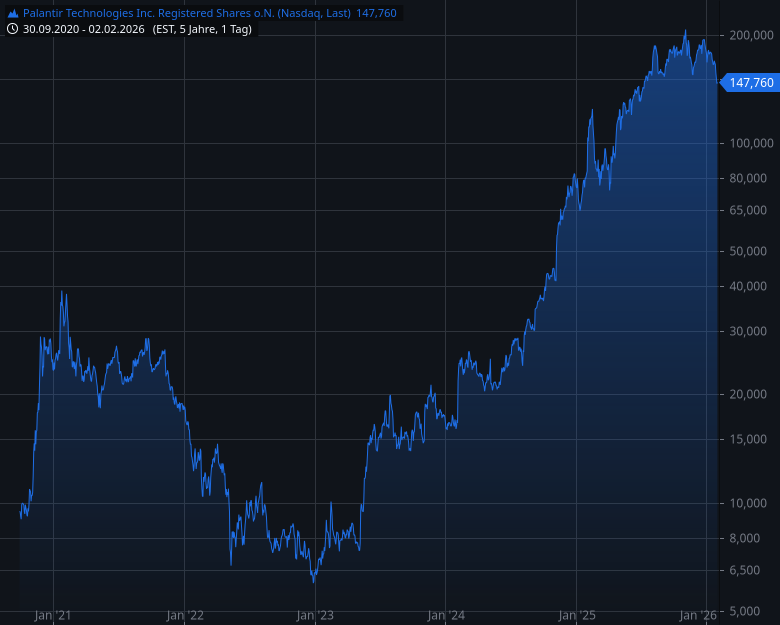Click last price 147,760 in the header
Viewport: 780px width, 625px height.
coord(376,14)
